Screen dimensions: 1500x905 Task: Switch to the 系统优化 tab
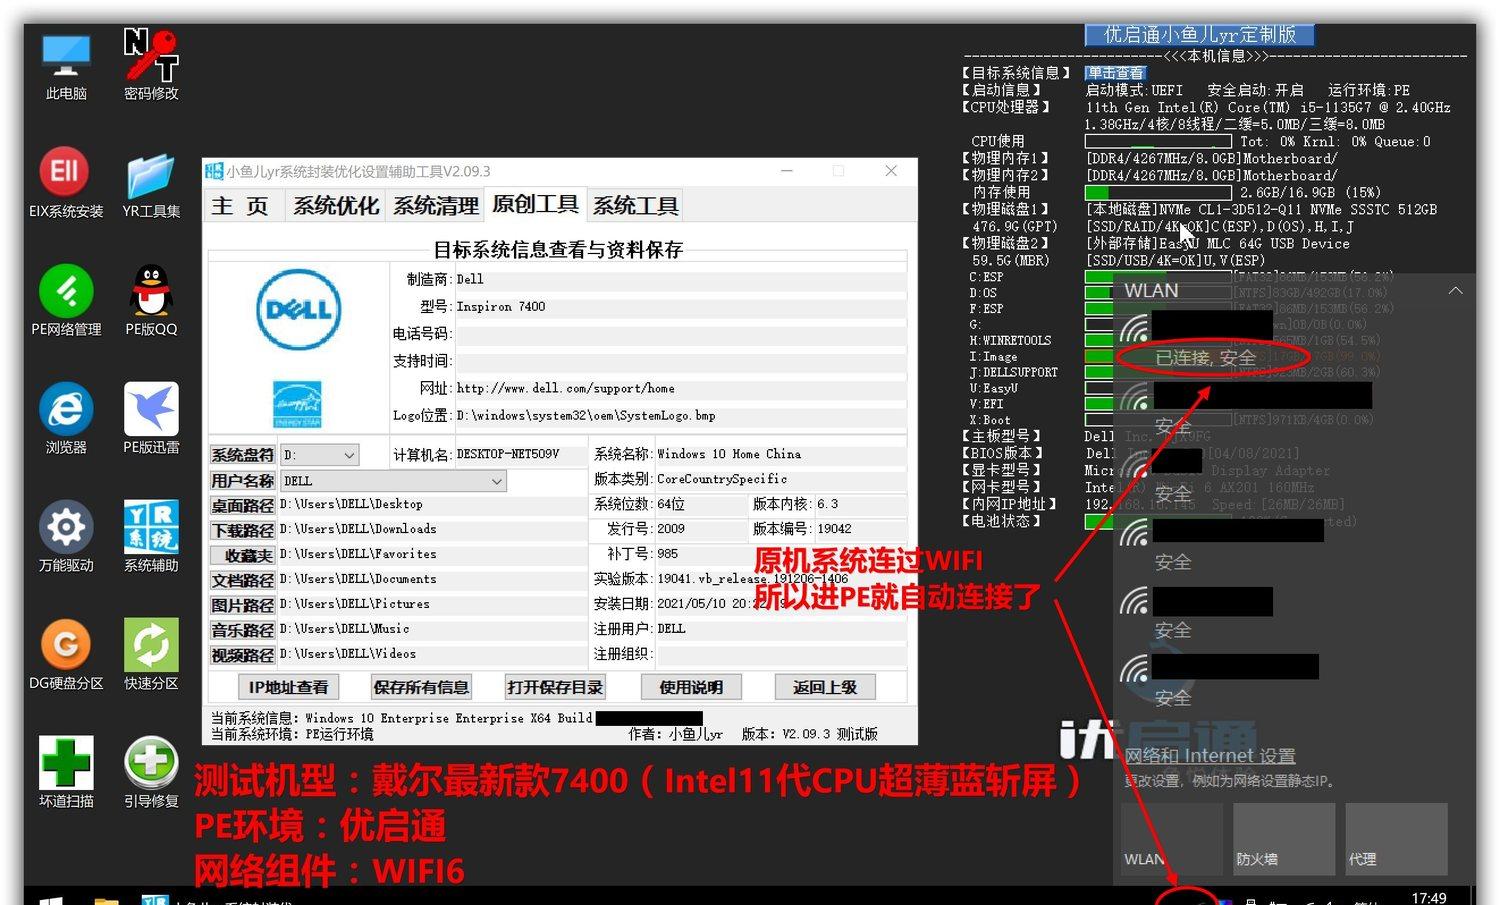335,206
